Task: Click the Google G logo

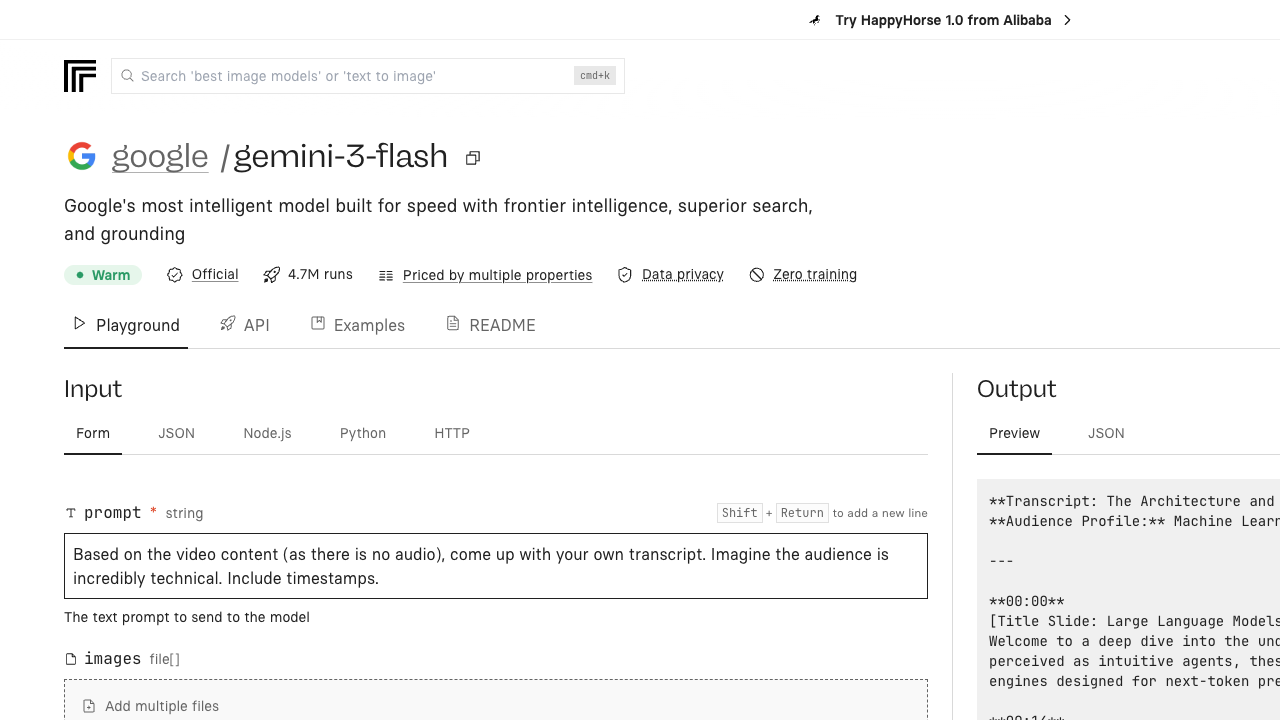Action: pos(82,156)
